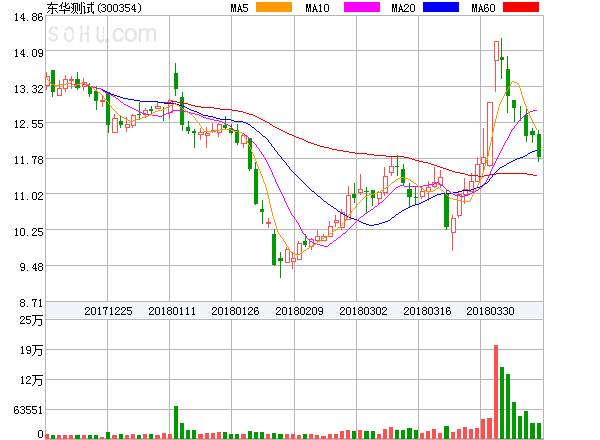Click the 12万 volume axis label
This screenshot has width=600, height=440.
coord(31,380)
